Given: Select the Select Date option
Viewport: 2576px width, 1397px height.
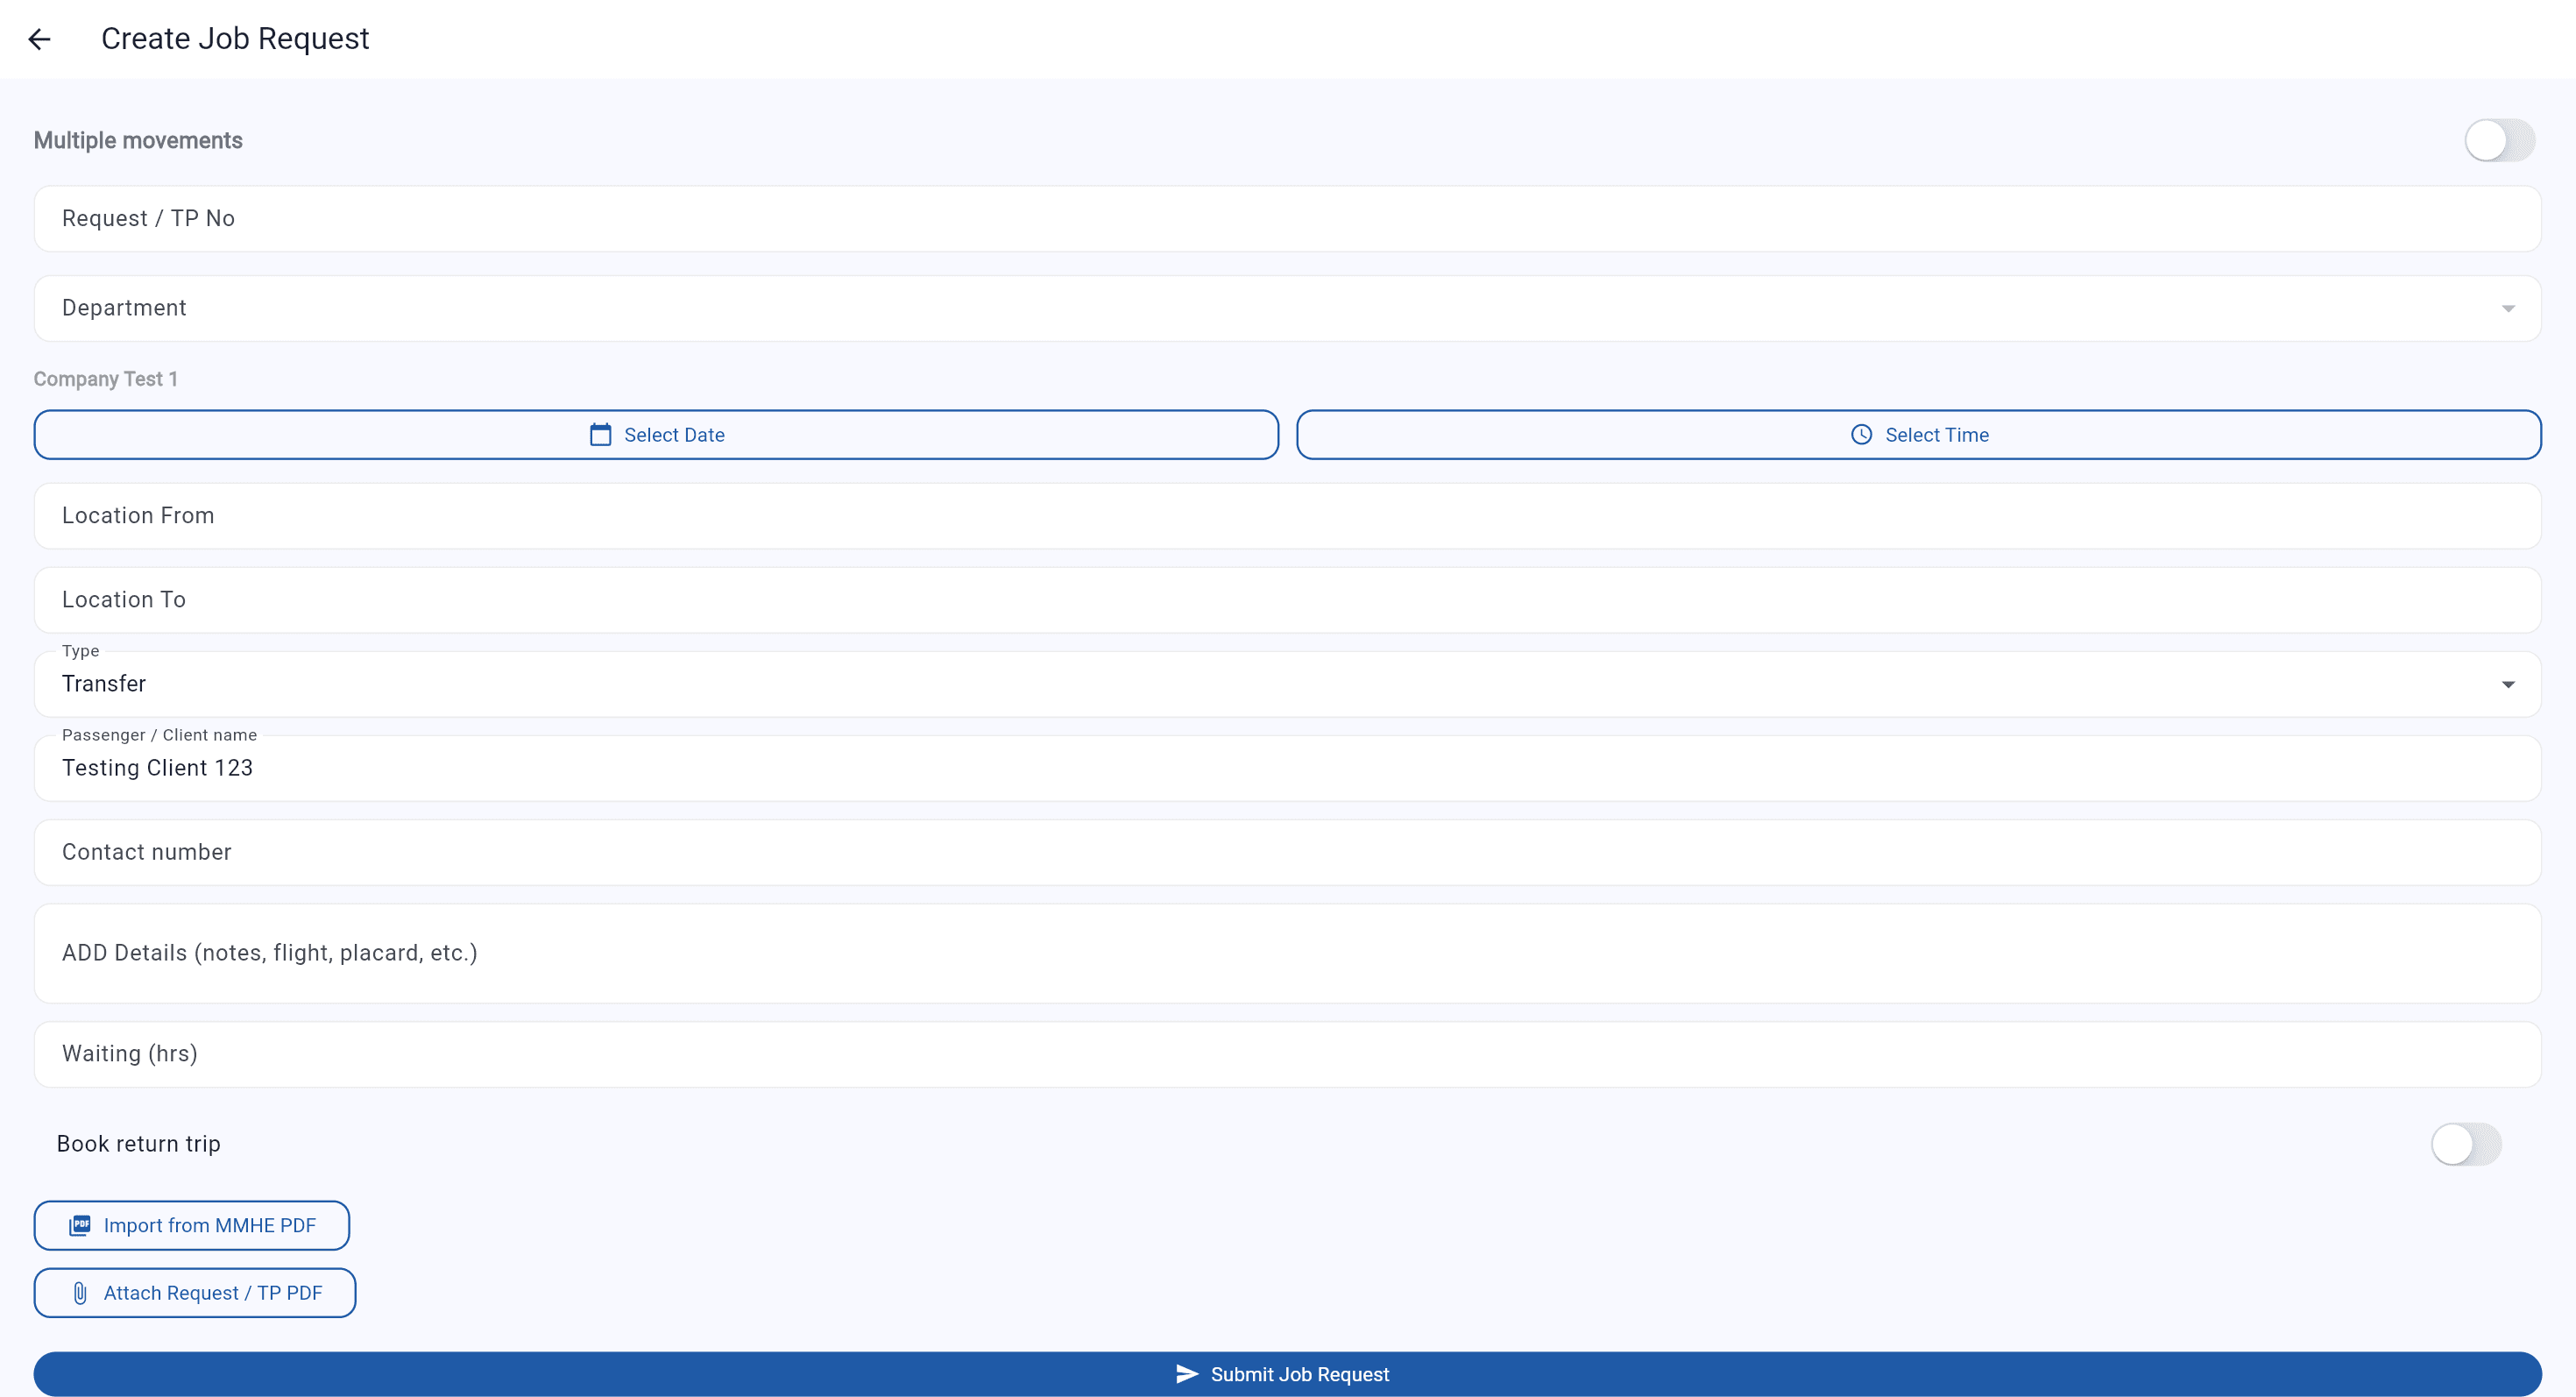Looking at the screenshot, I should point(655,434).
